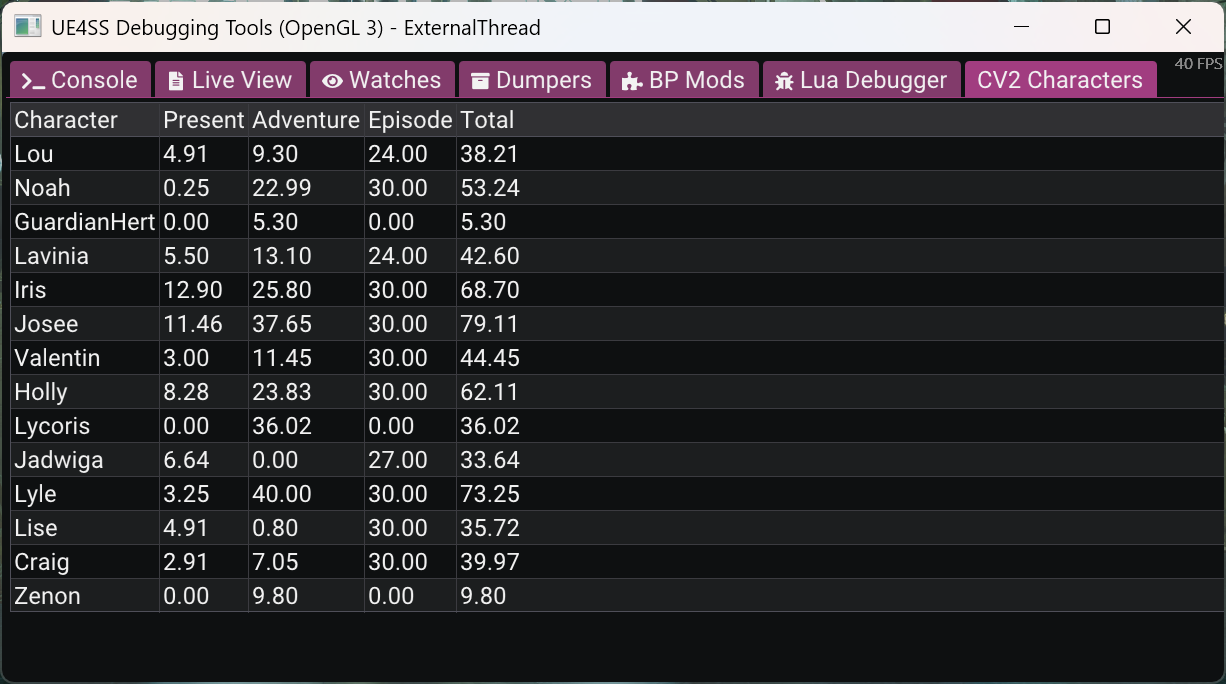Click Noah's total value 53.24

[x=490, y=188]
